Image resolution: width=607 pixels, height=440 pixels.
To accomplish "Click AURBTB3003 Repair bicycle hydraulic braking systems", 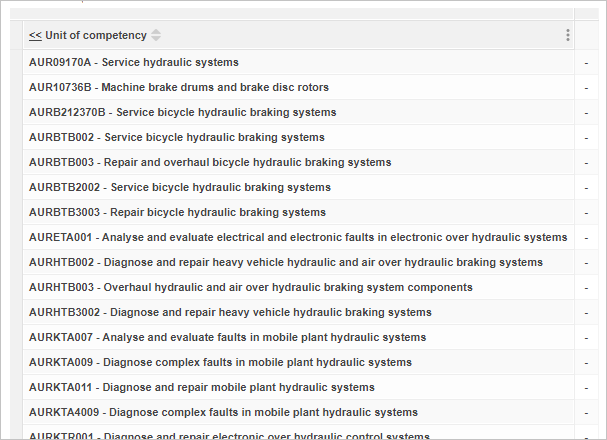I will (177, 212).
